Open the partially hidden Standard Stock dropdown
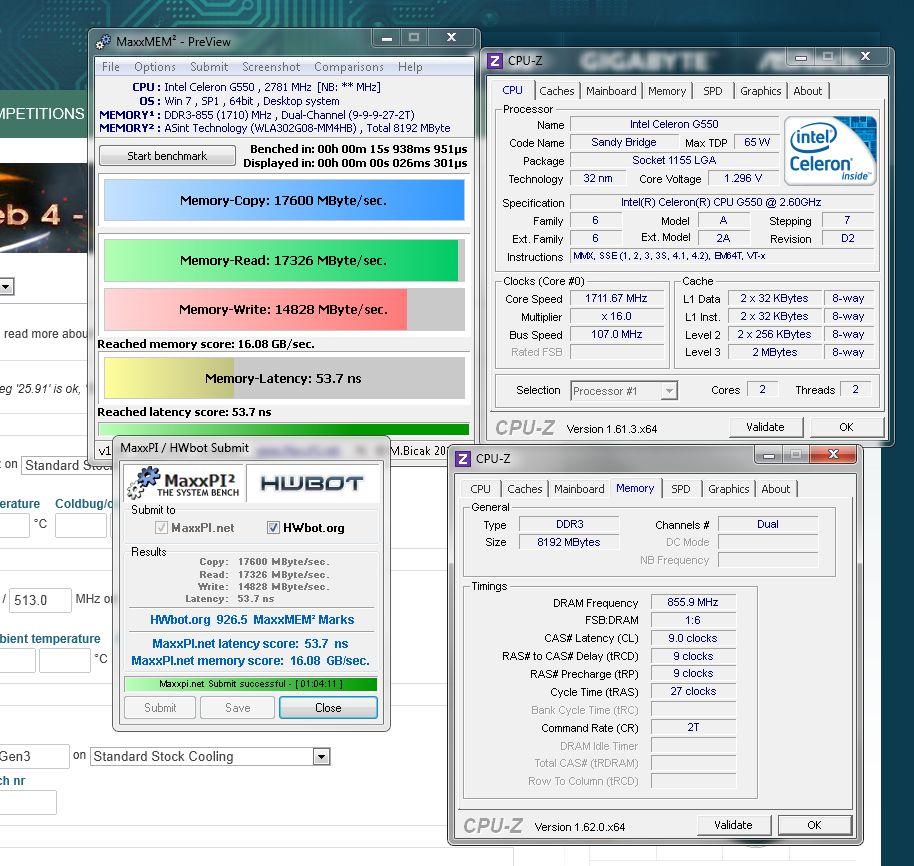Screen dimensions: 914x866 (67, 466)
